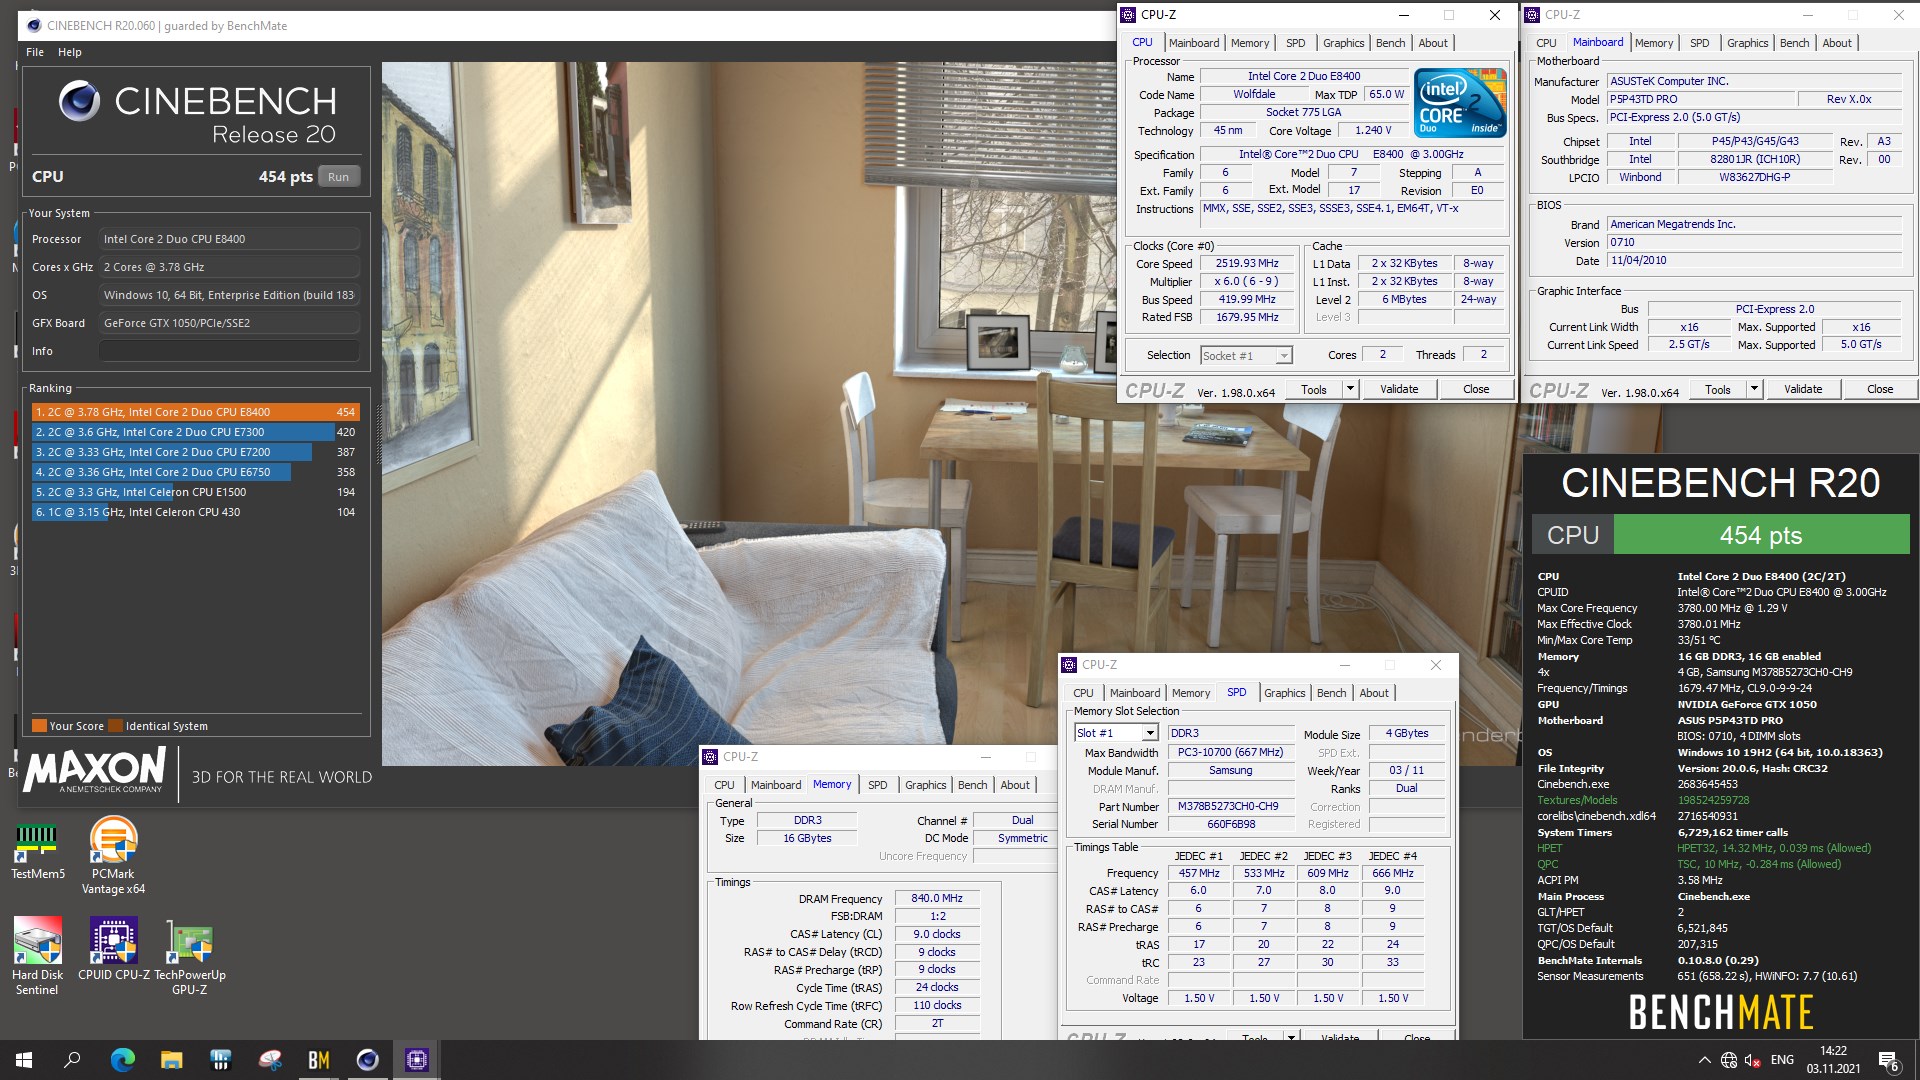Open PCMark Vantage x64 desktop icon
Screen dimensions: 1920x1080
tap(113, 856)
